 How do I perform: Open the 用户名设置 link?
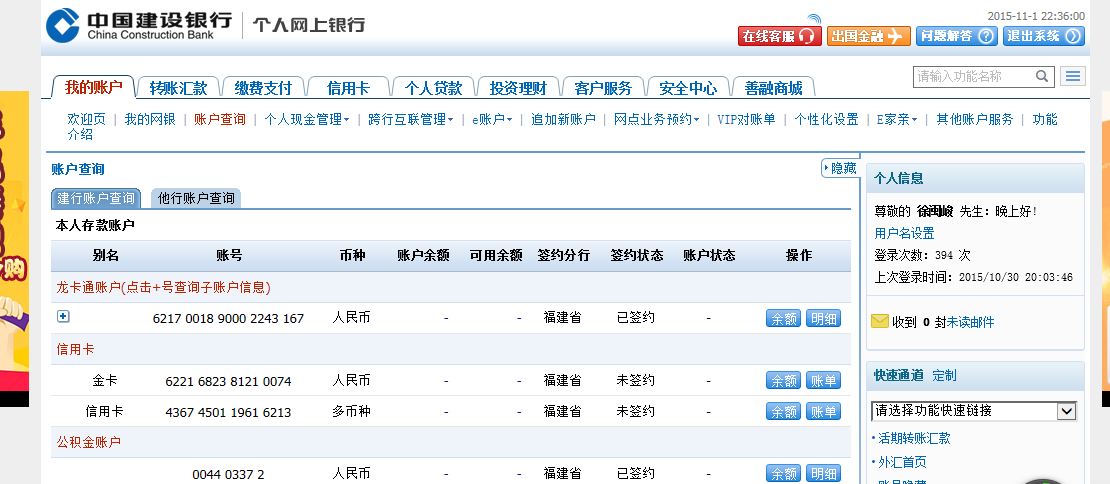(x=904, y=234)
